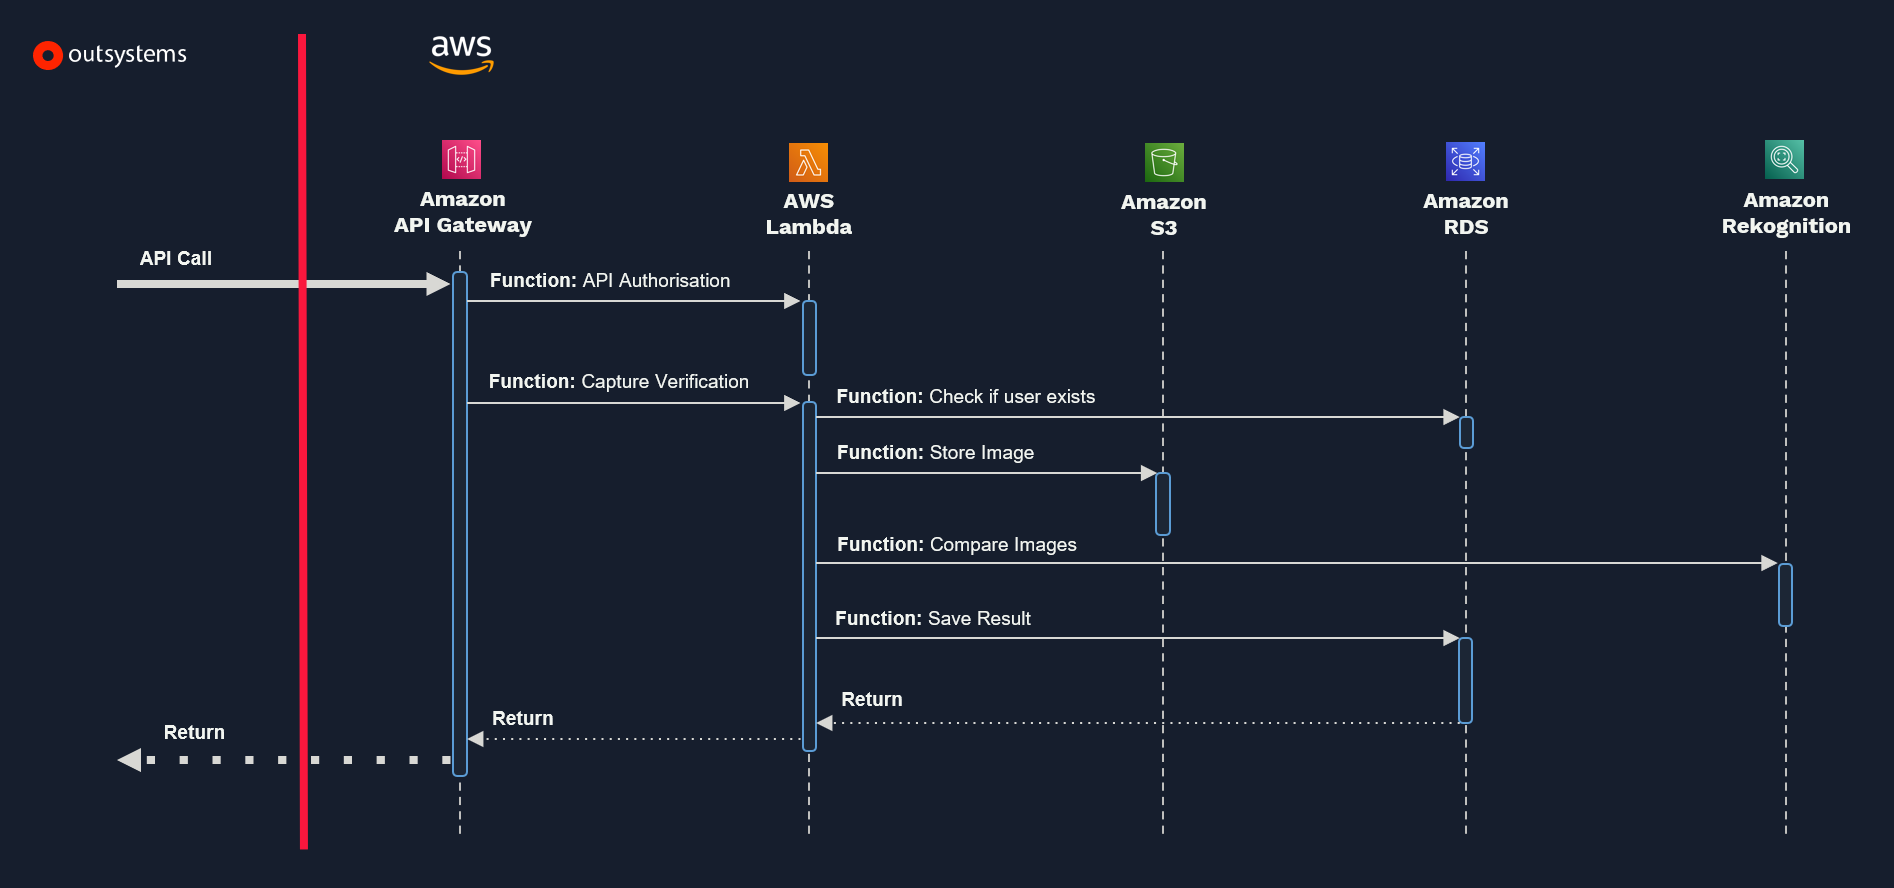1894x888 pixels.
Task: Select the S3 activation bar
Action: pyautogui.click(x=1163, y=504)
